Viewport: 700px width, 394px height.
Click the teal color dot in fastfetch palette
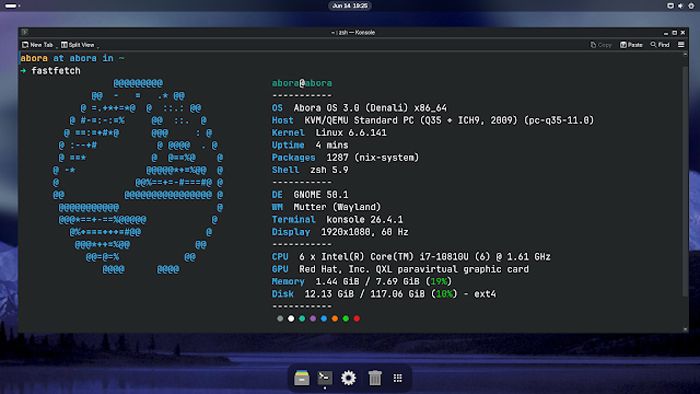pos(302,319)
